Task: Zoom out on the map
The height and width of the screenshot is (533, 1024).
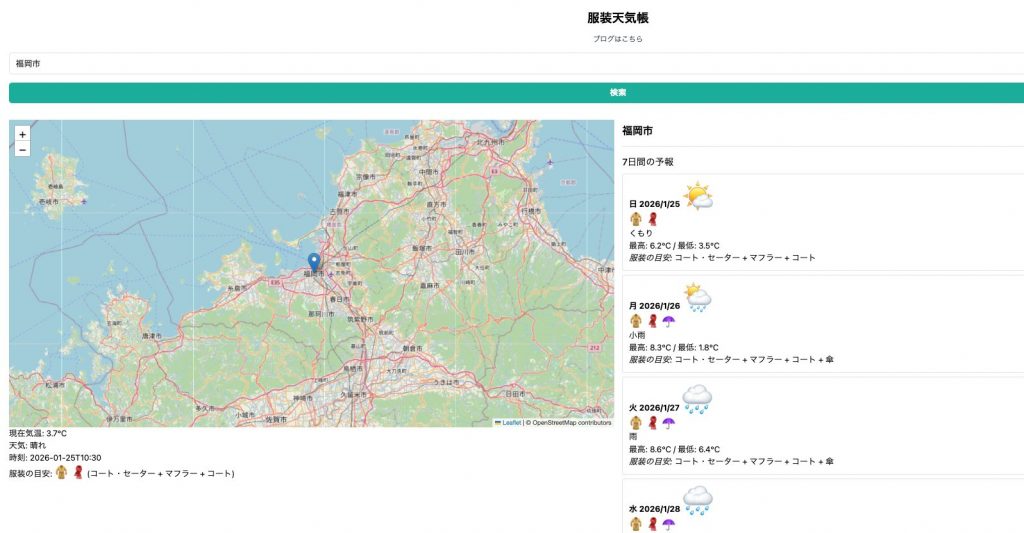Action: 23,150
